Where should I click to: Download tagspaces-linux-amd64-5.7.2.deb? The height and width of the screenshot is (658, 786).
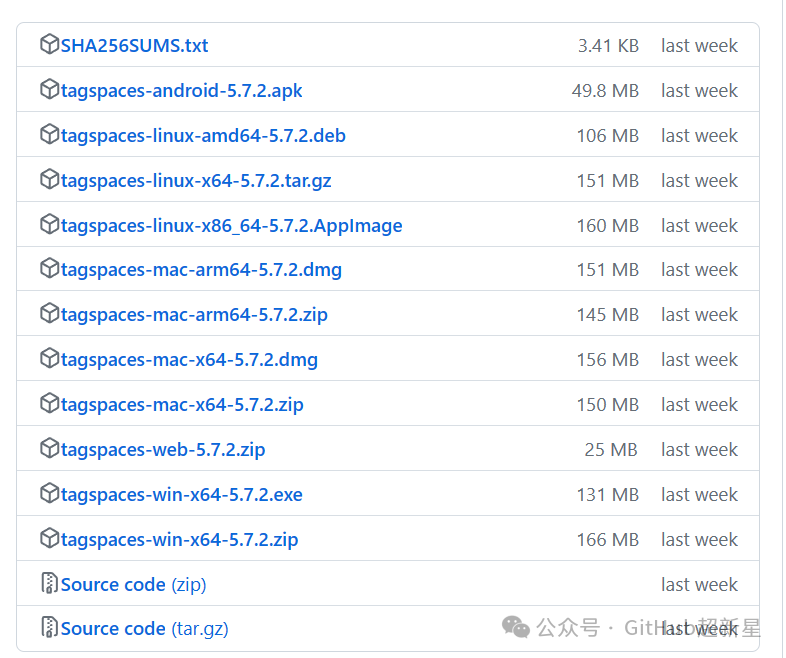click(x=203, y=136)
